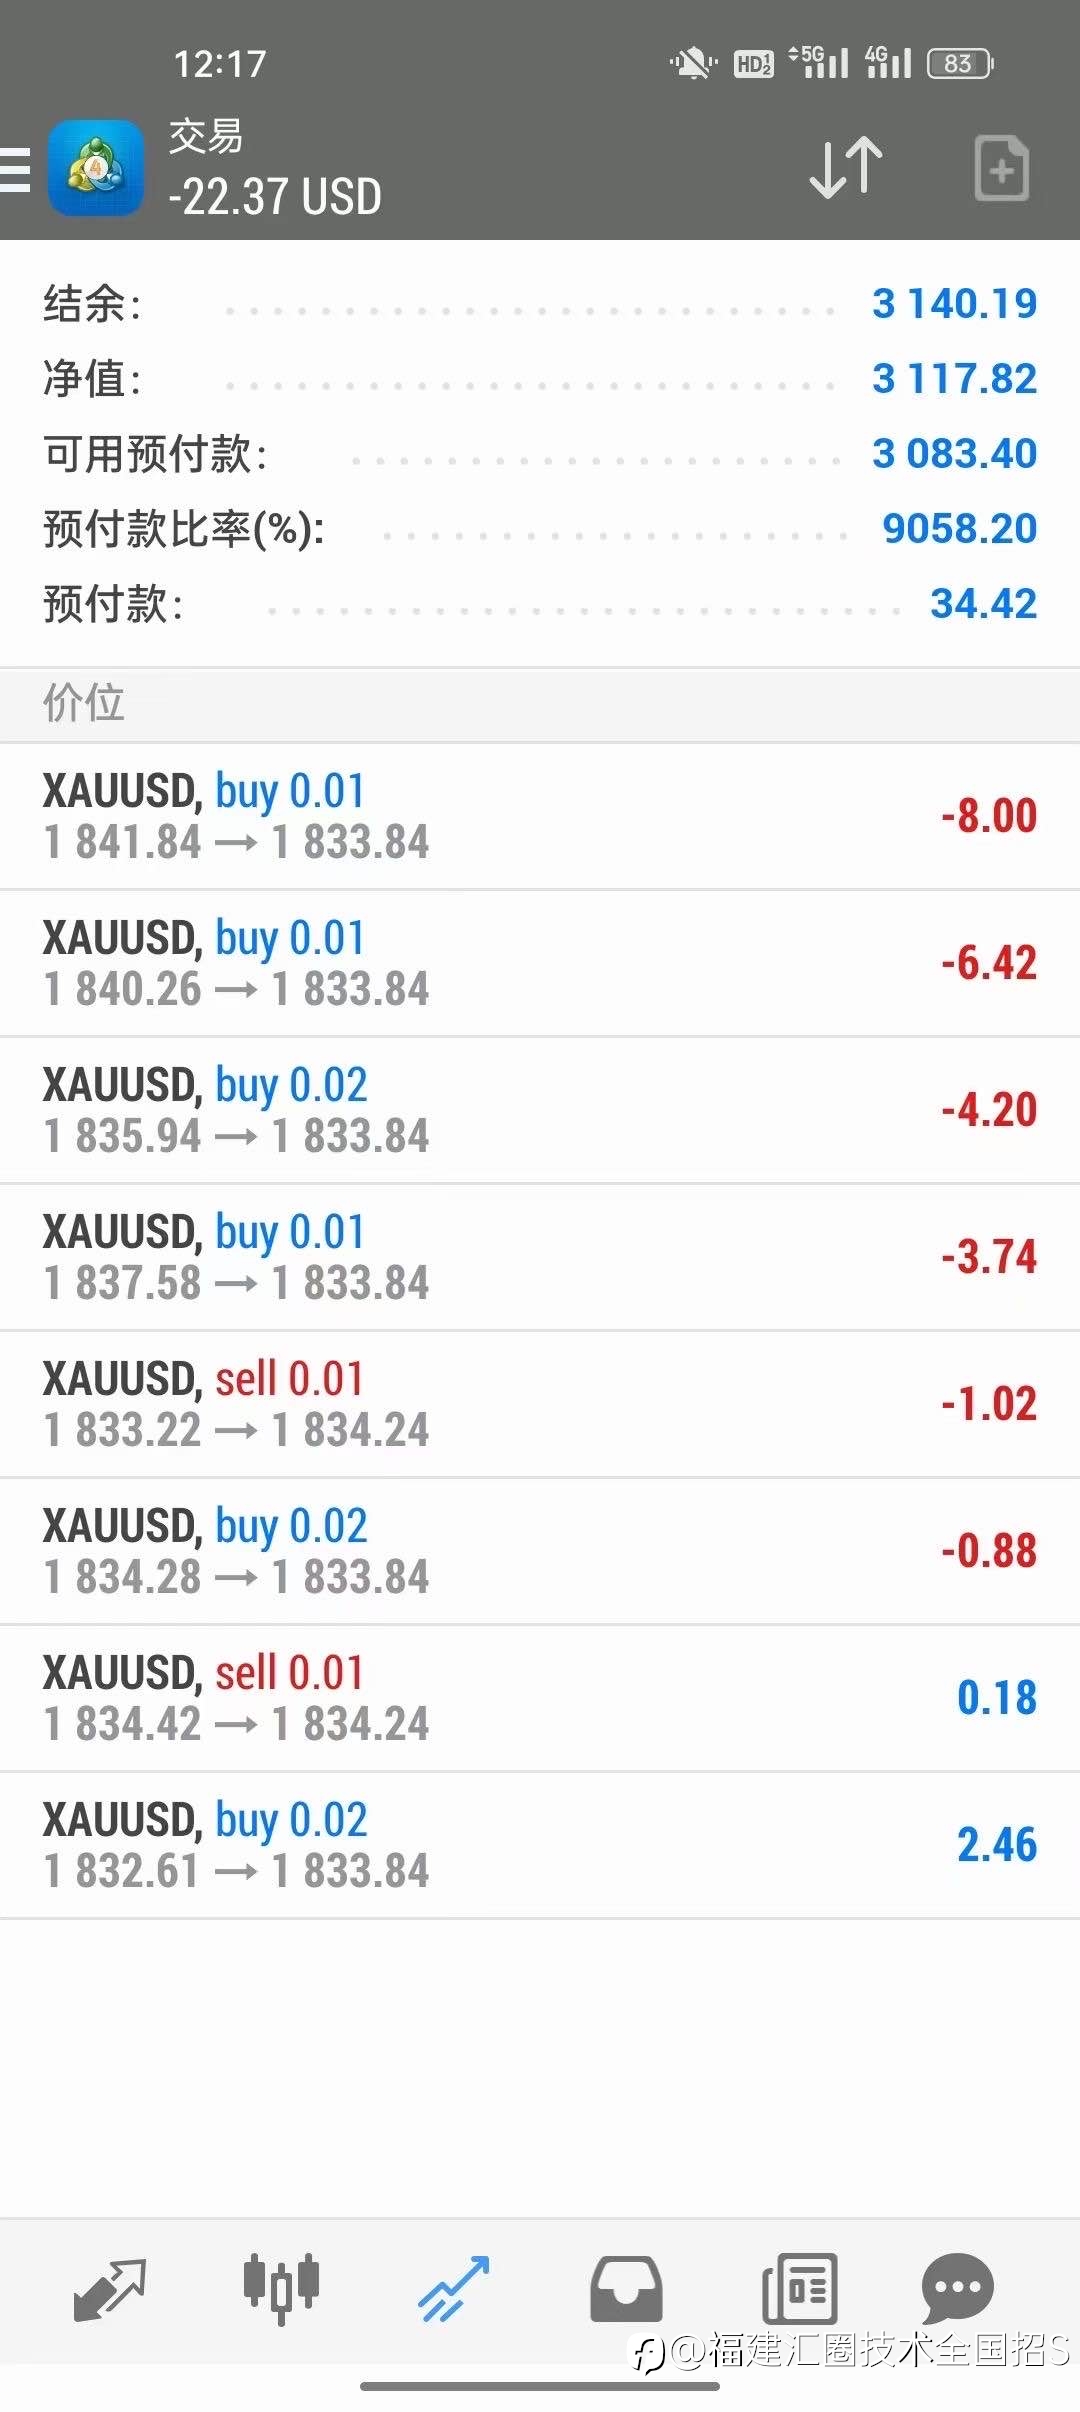Image resolution: width=1080 pixels, height=2412 pixels.
Task: Open the History inbox tray icon
Action: (626, 2288)
